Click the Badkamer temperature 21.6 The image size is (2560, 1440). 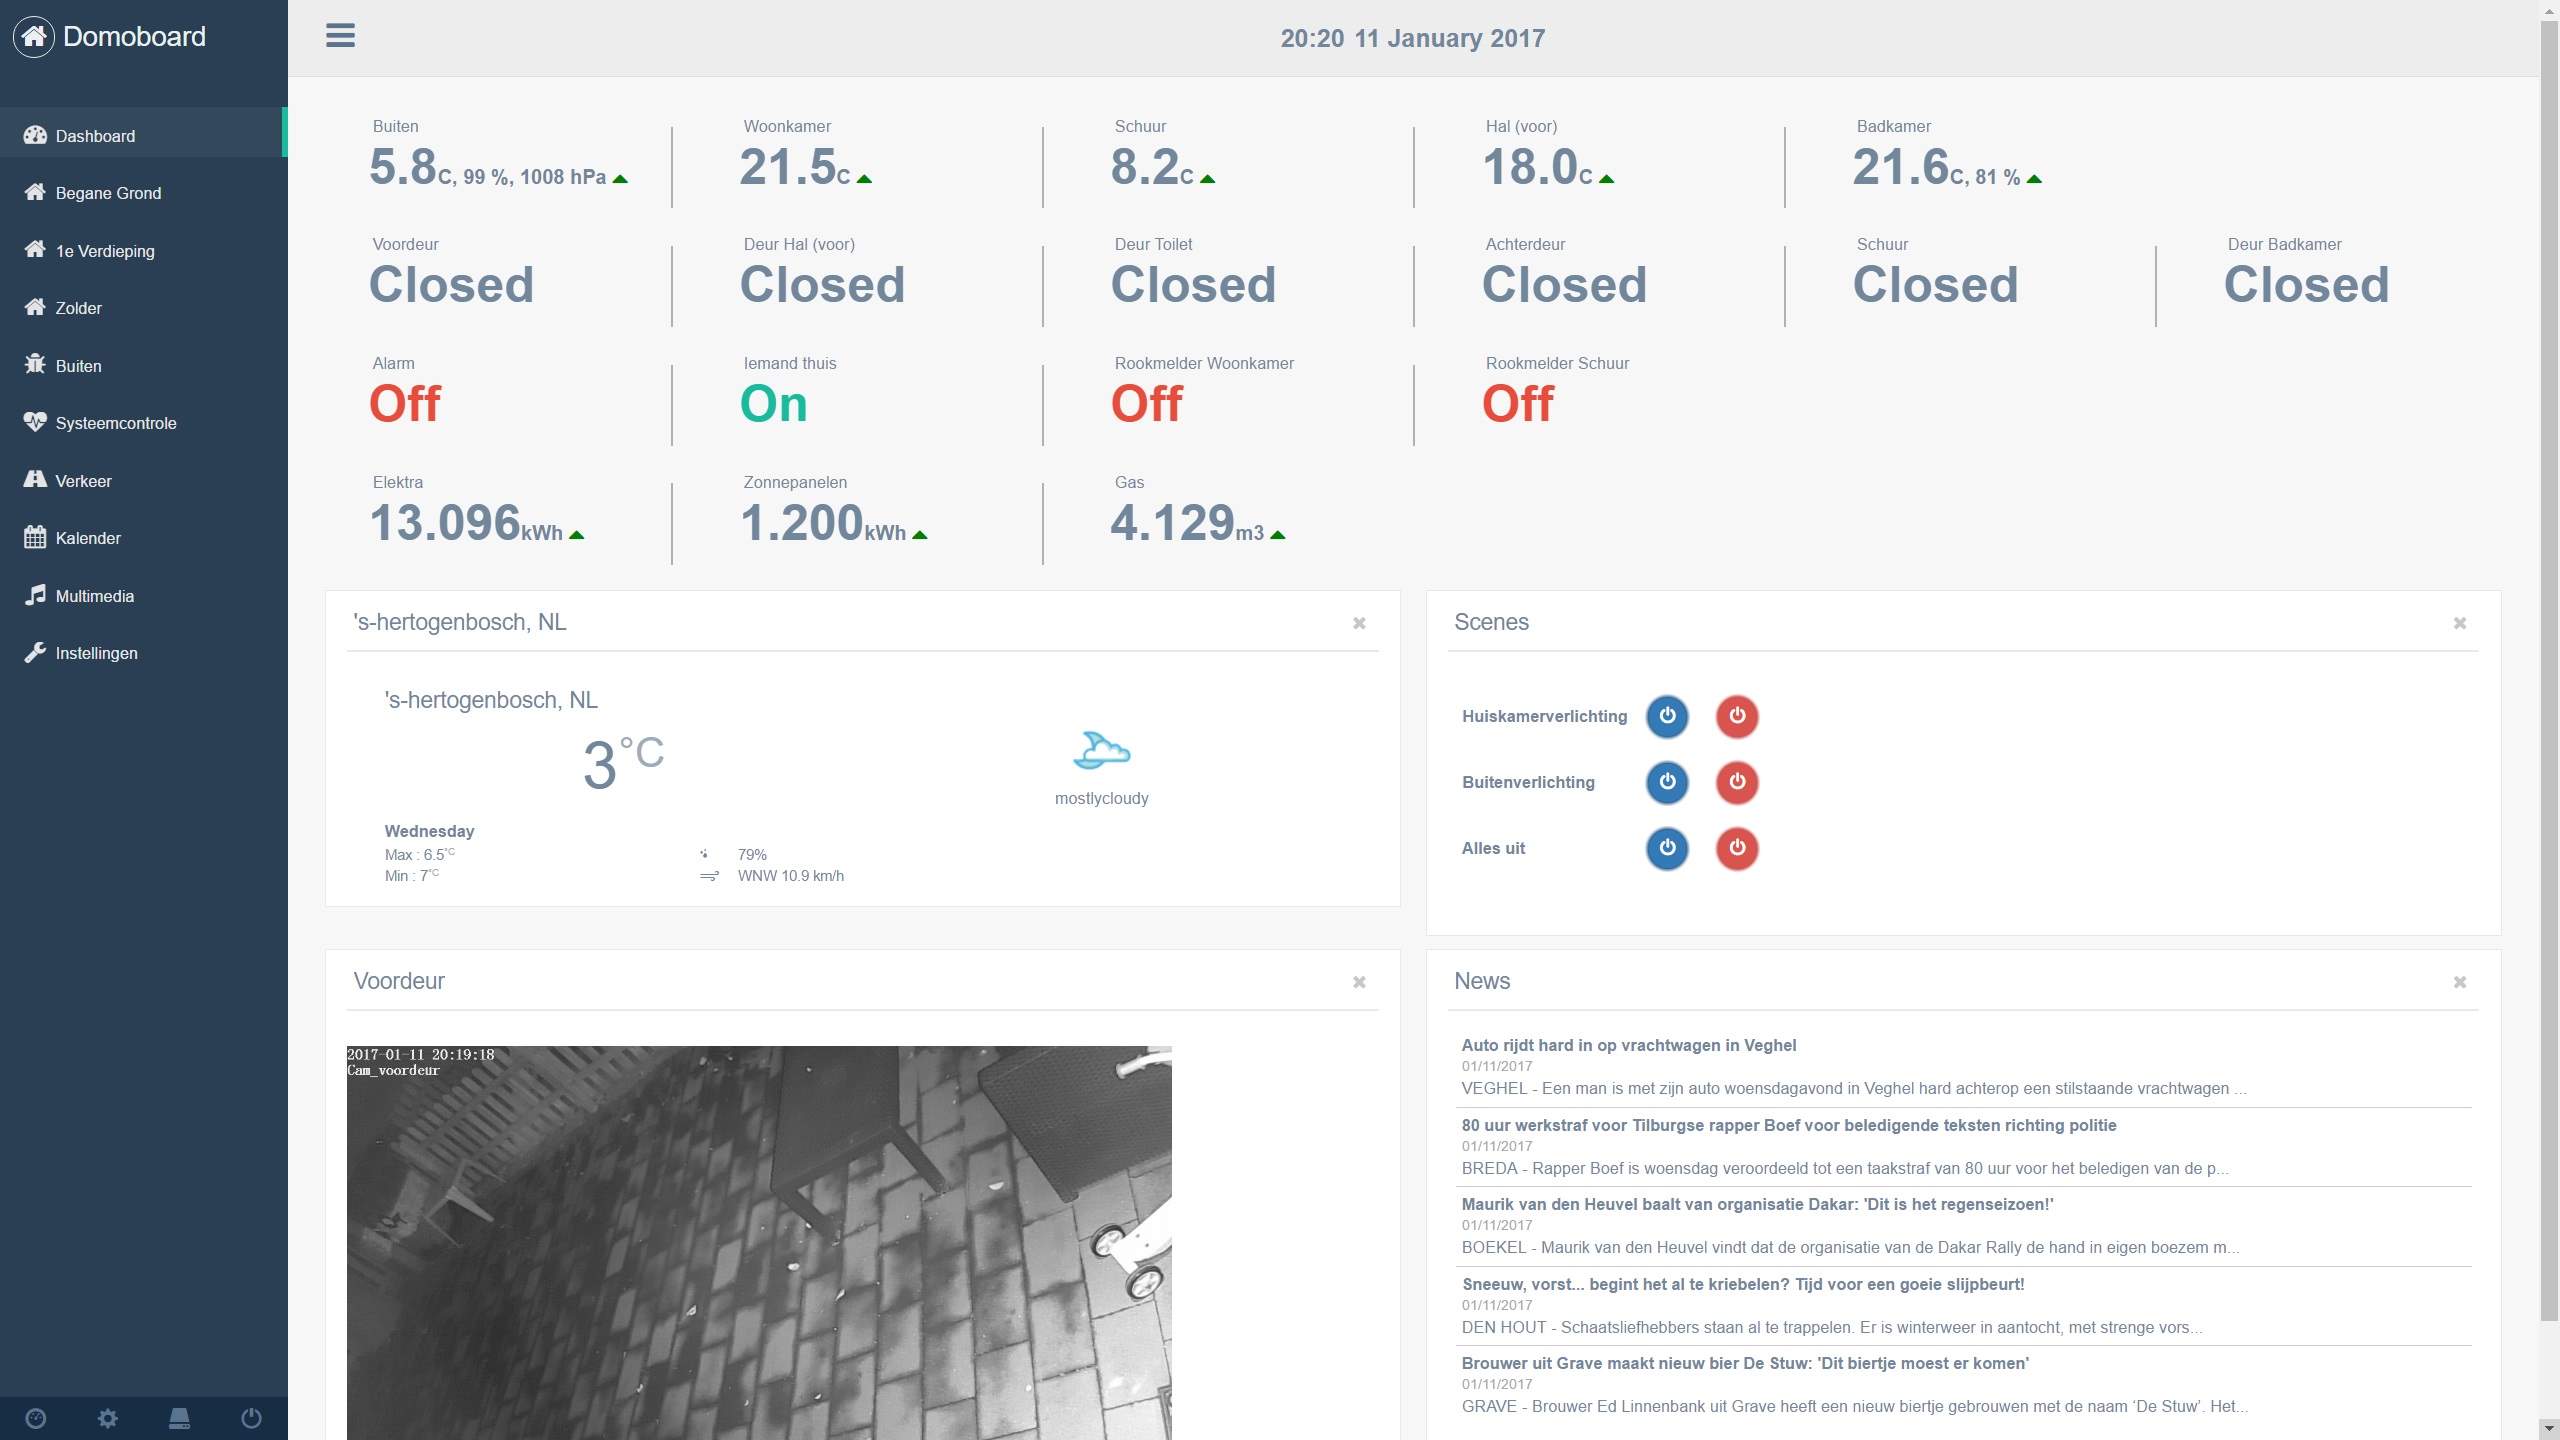coord(1901,167)
